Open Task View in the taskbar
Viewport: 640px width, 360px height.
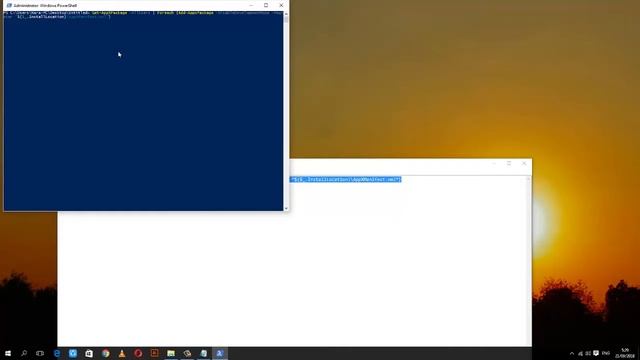pos(40,353)
